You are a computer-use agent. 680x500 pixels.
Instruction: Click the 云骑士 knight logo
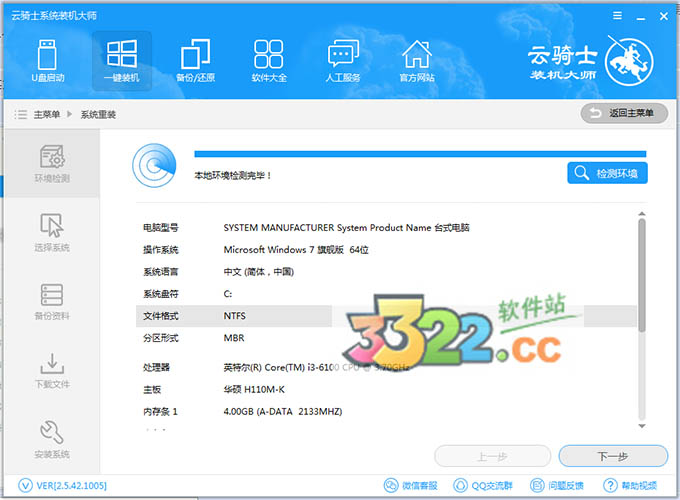(629, 62)
